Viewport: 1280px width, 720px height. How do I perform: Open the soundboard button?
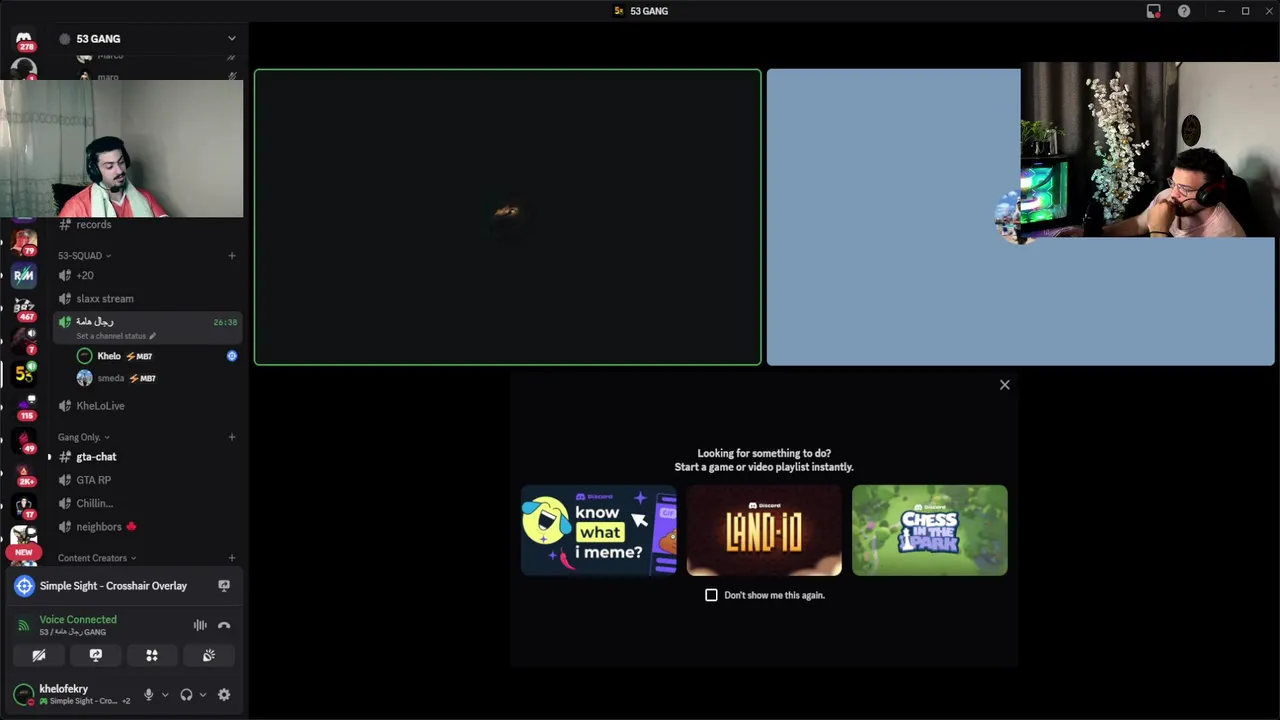(x=208, y=655)
